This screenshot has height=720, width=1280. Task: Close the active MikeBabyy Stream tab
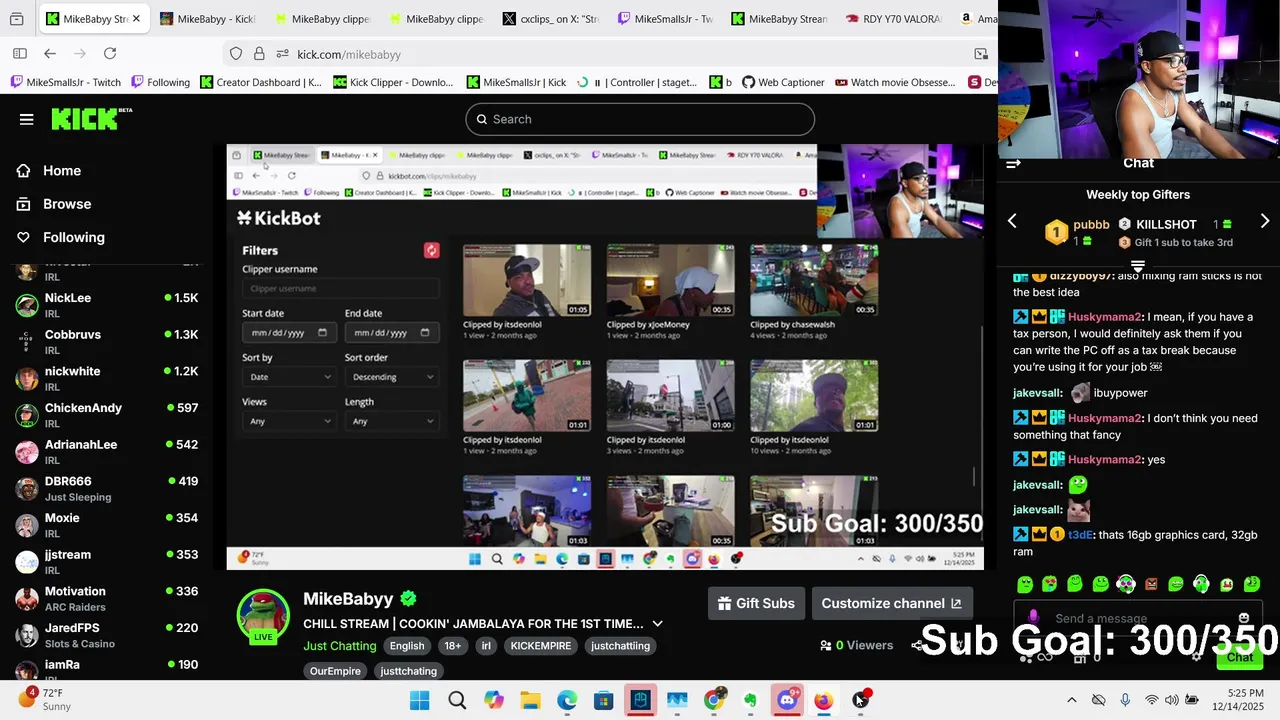[x=136, y=19]
